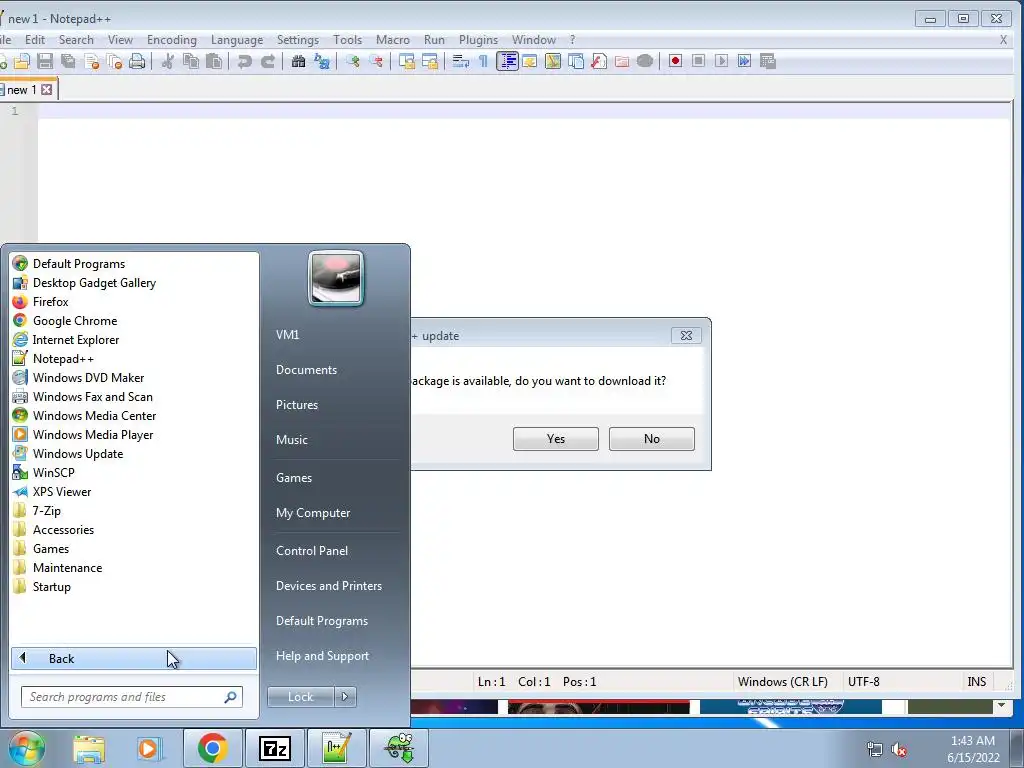Screen dimensions: 1024x768
Task: Launch Google Chrome from Start menu list
Action: [x=75, y=321]
